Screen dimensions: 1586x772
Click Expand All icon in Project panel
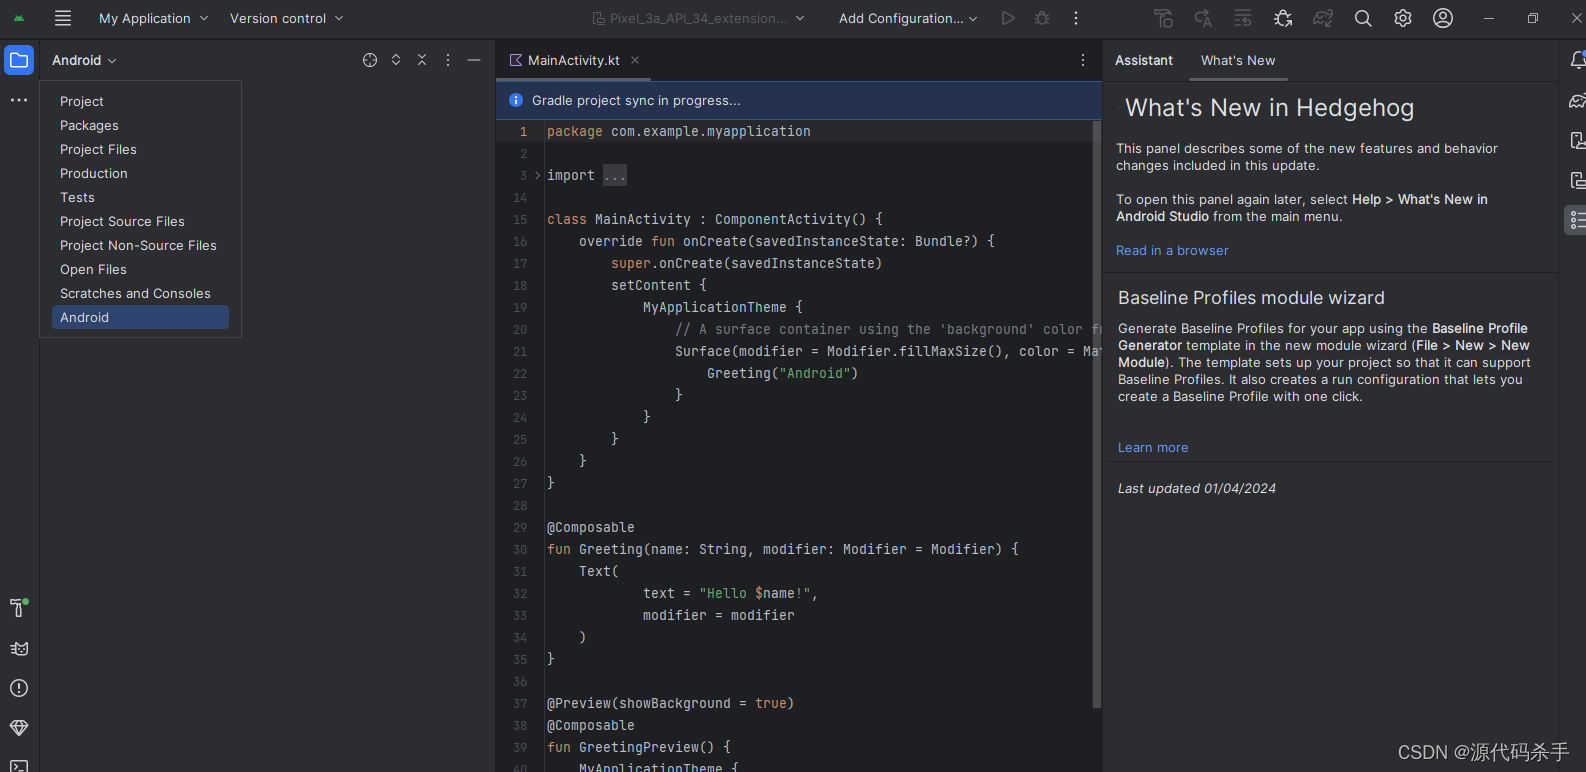point(396,60)
